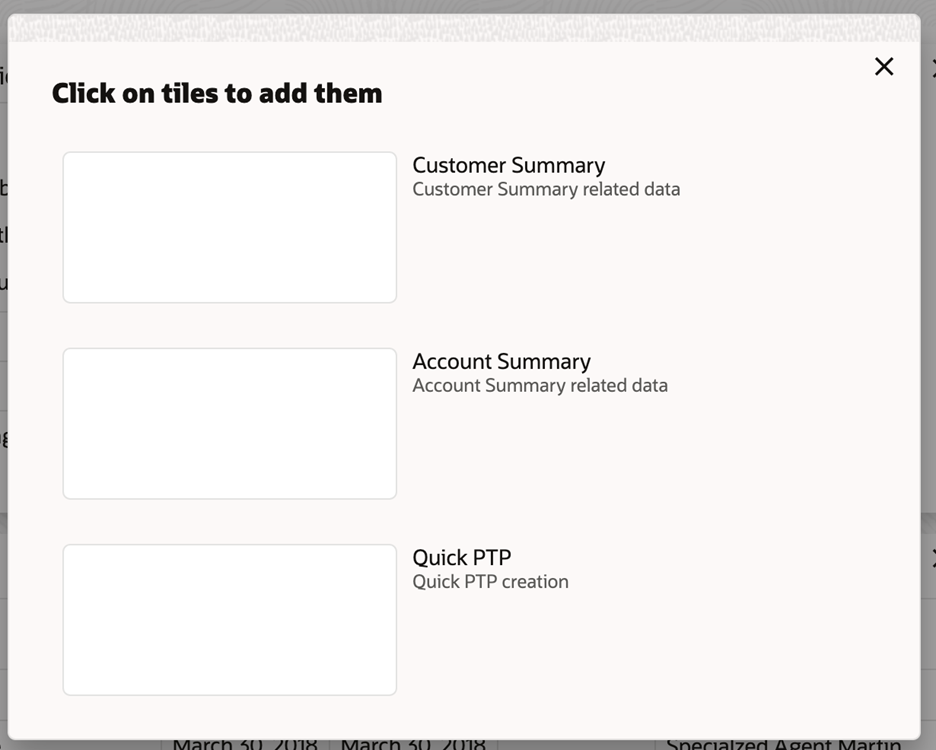Click the textured strip atop the dialog

[464, 28]
